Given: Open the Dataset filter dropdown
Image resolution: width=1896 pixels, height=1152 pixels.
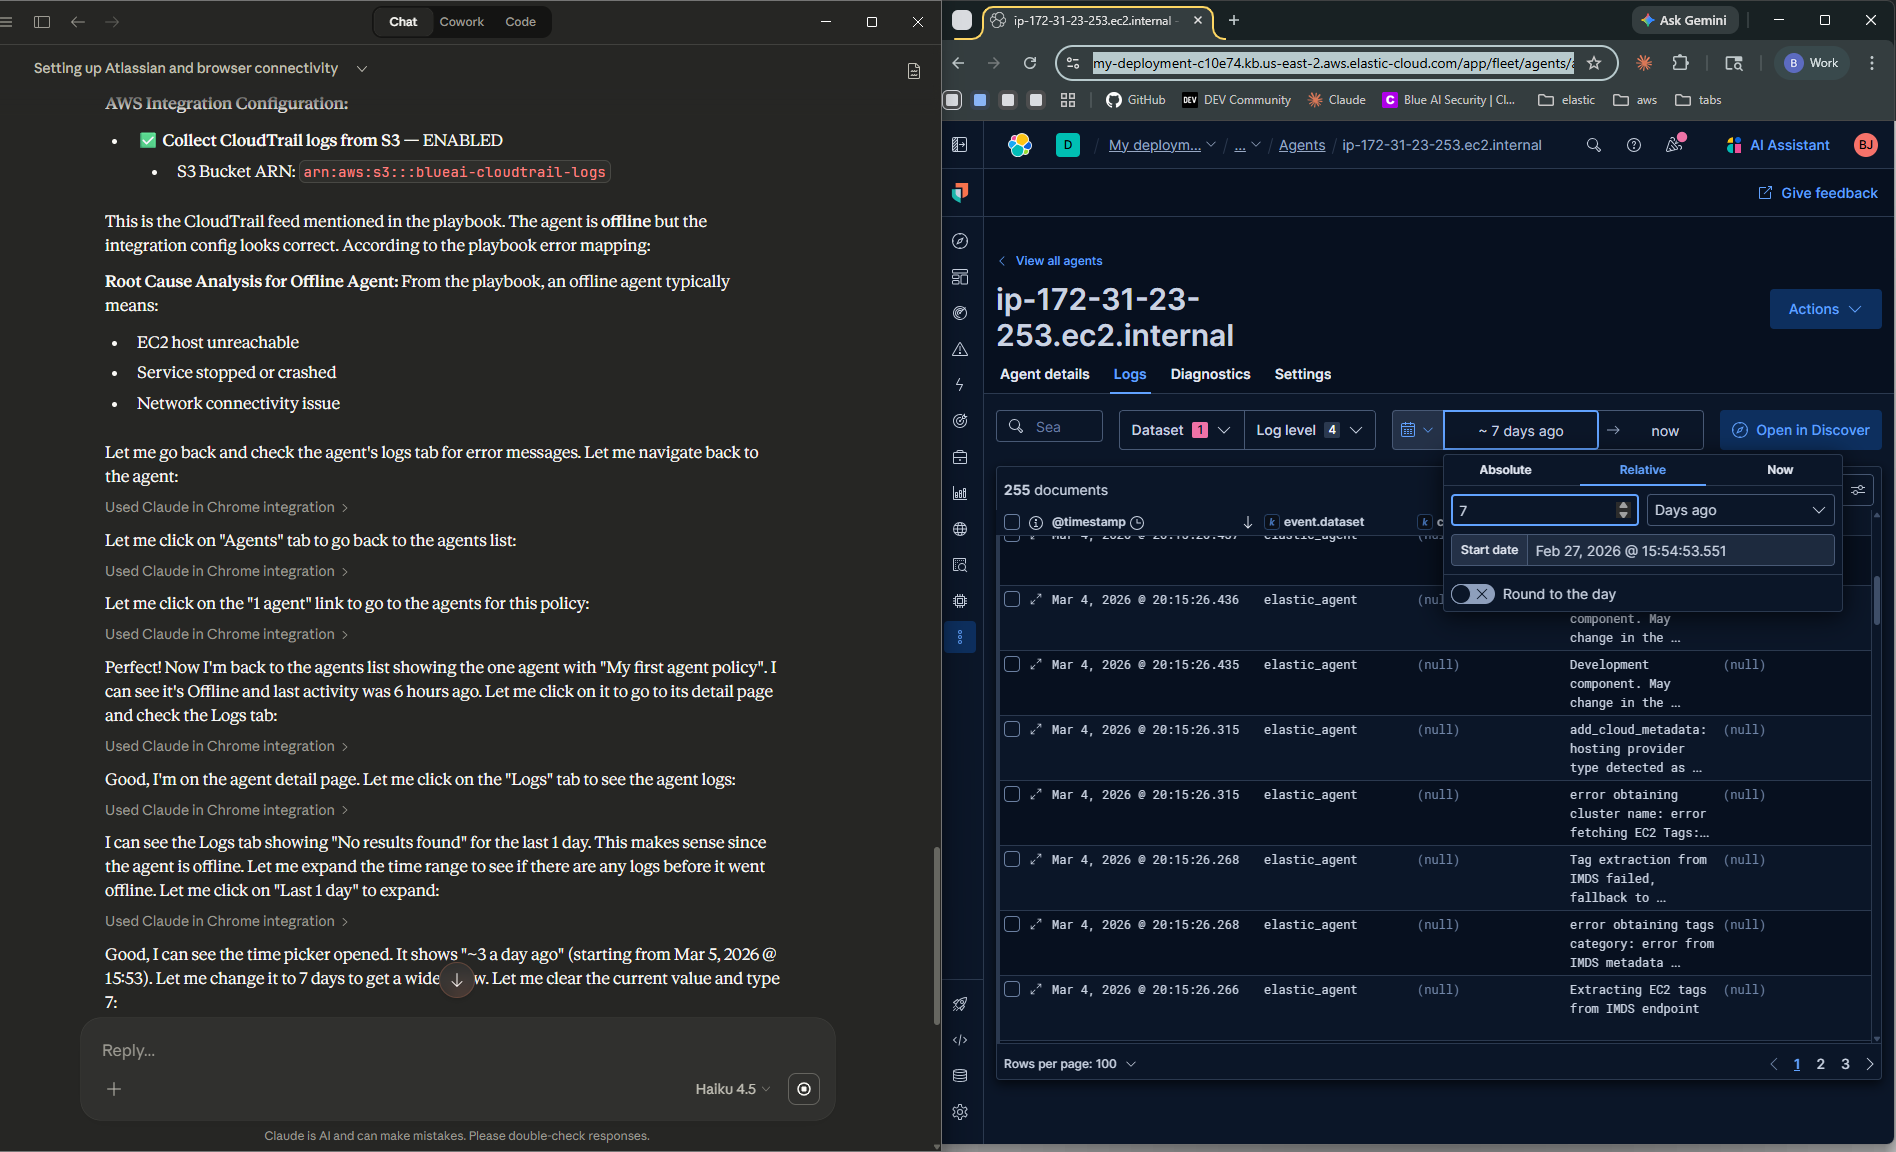Looking at the screenshot, I should [1180, 430].
